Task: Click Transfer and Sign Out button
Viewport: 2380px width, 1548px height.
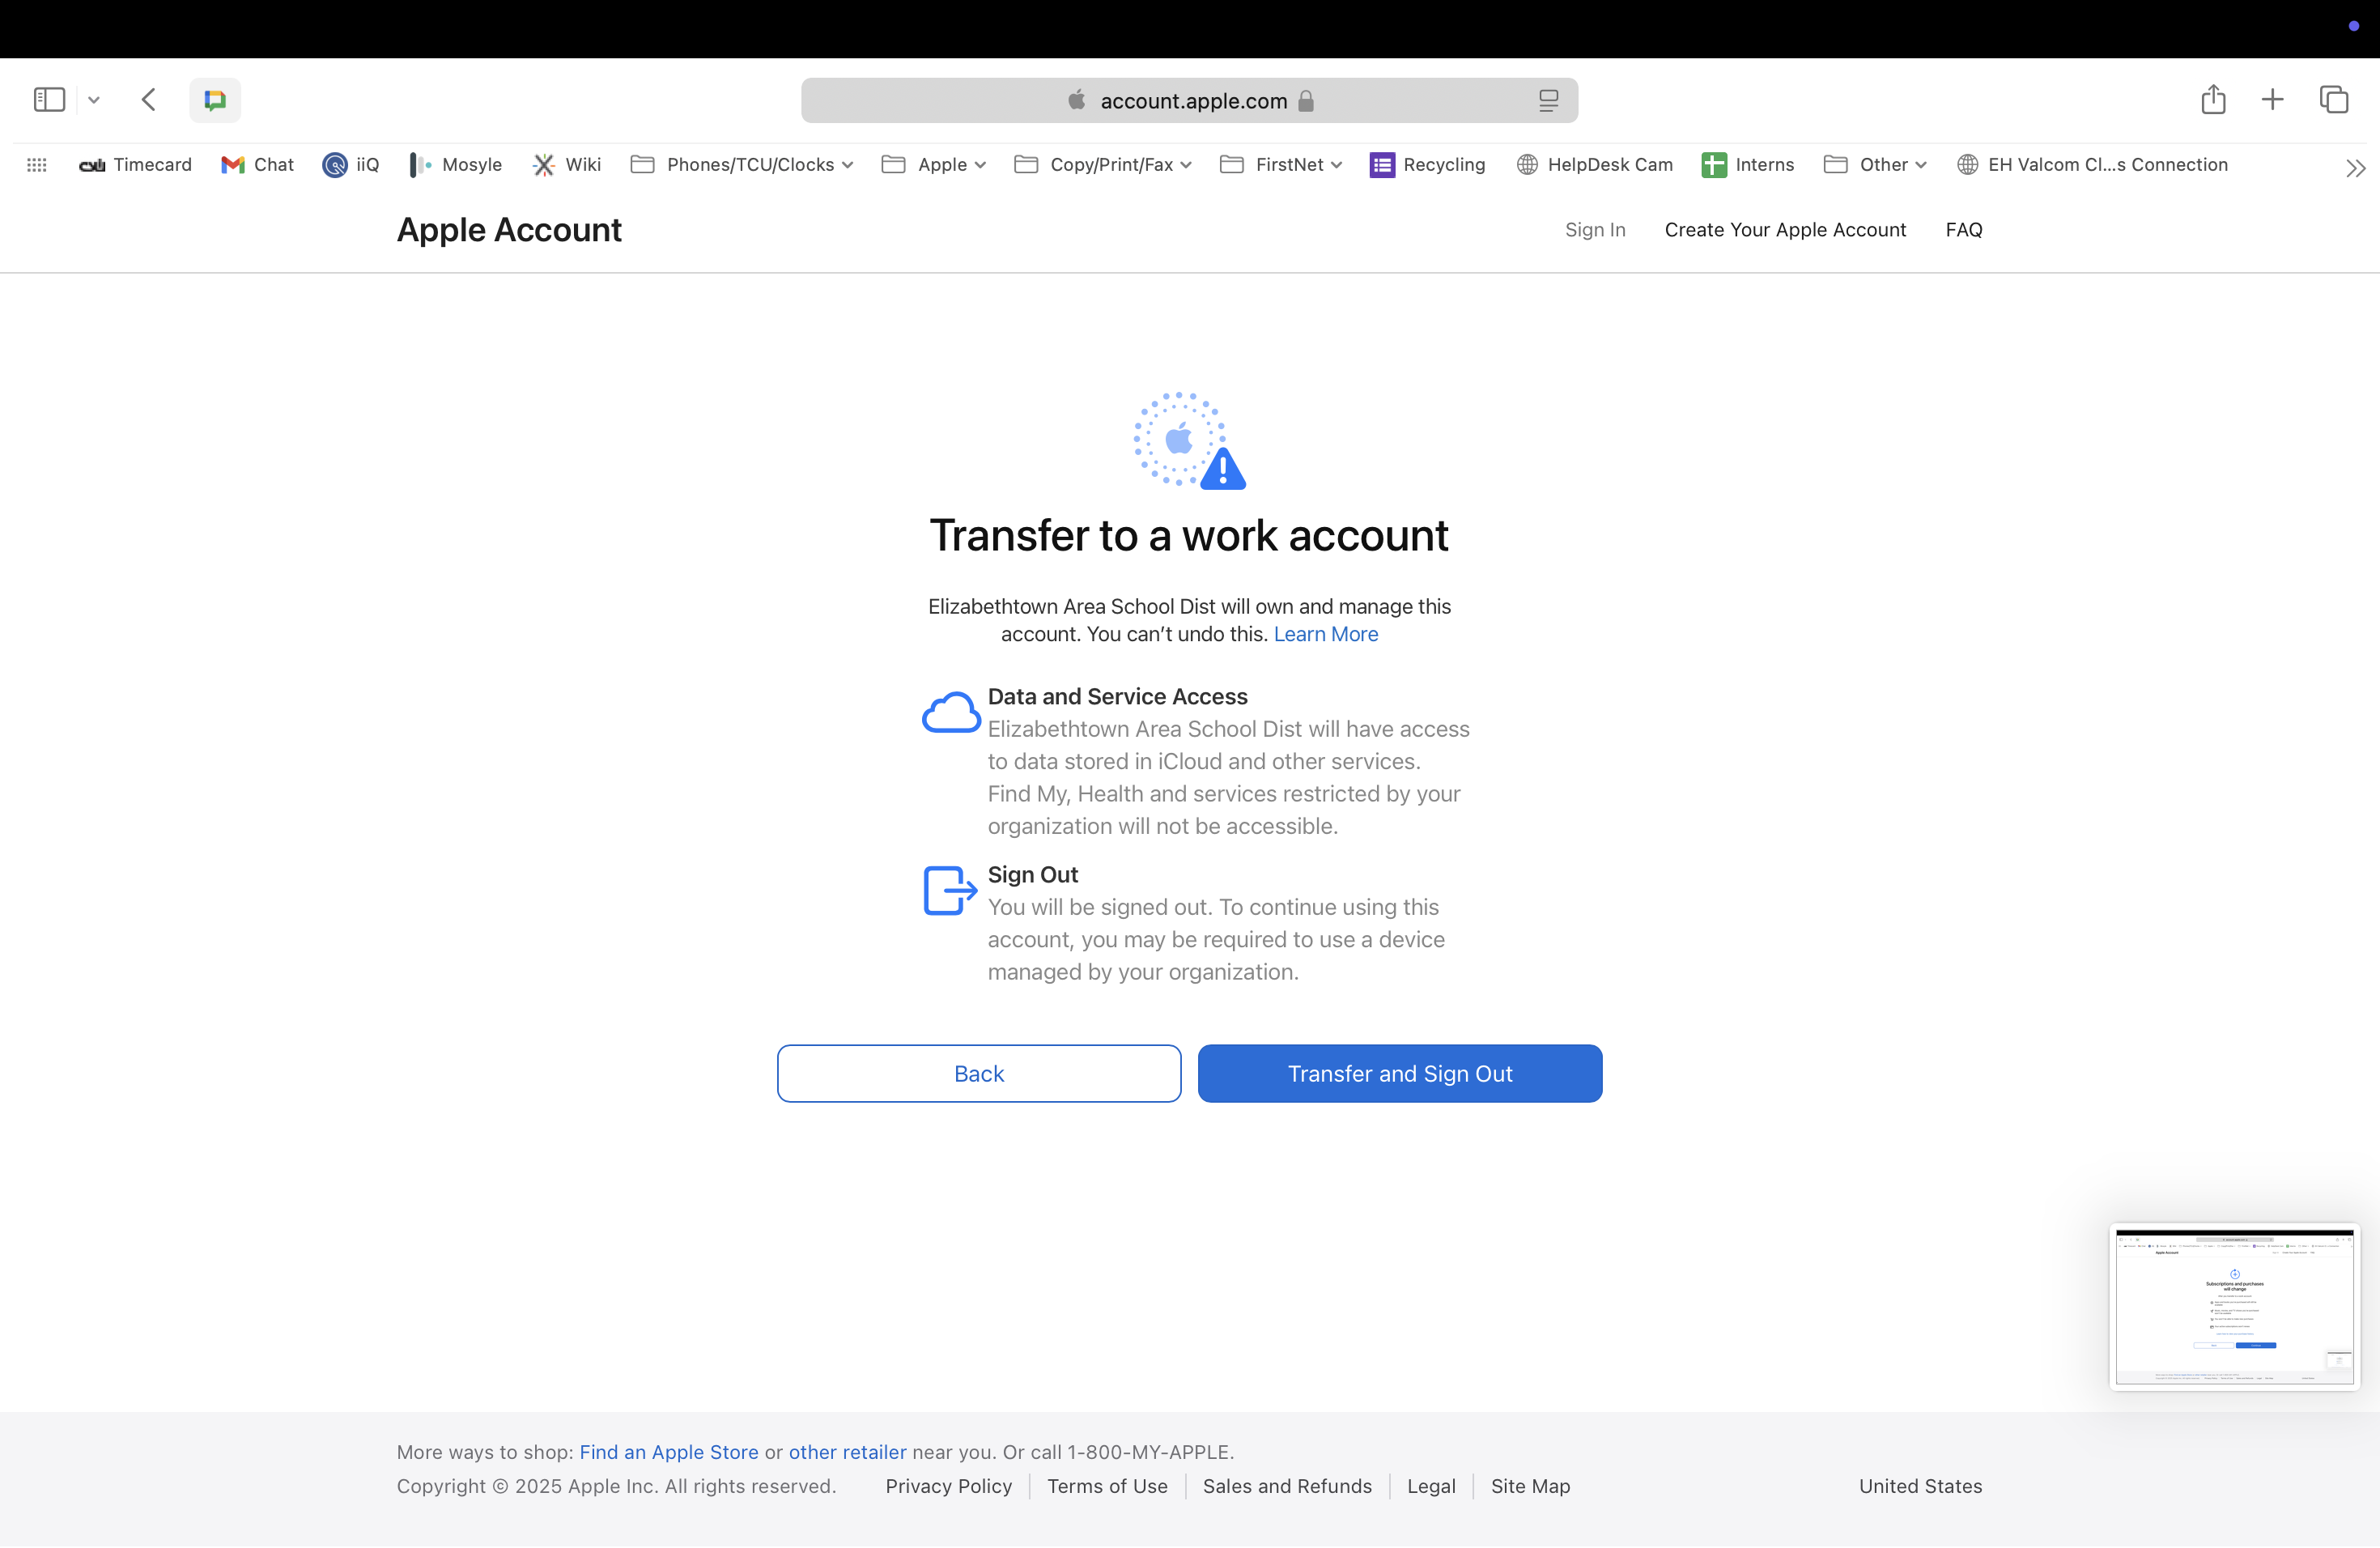Action: coord(1400,1073)
